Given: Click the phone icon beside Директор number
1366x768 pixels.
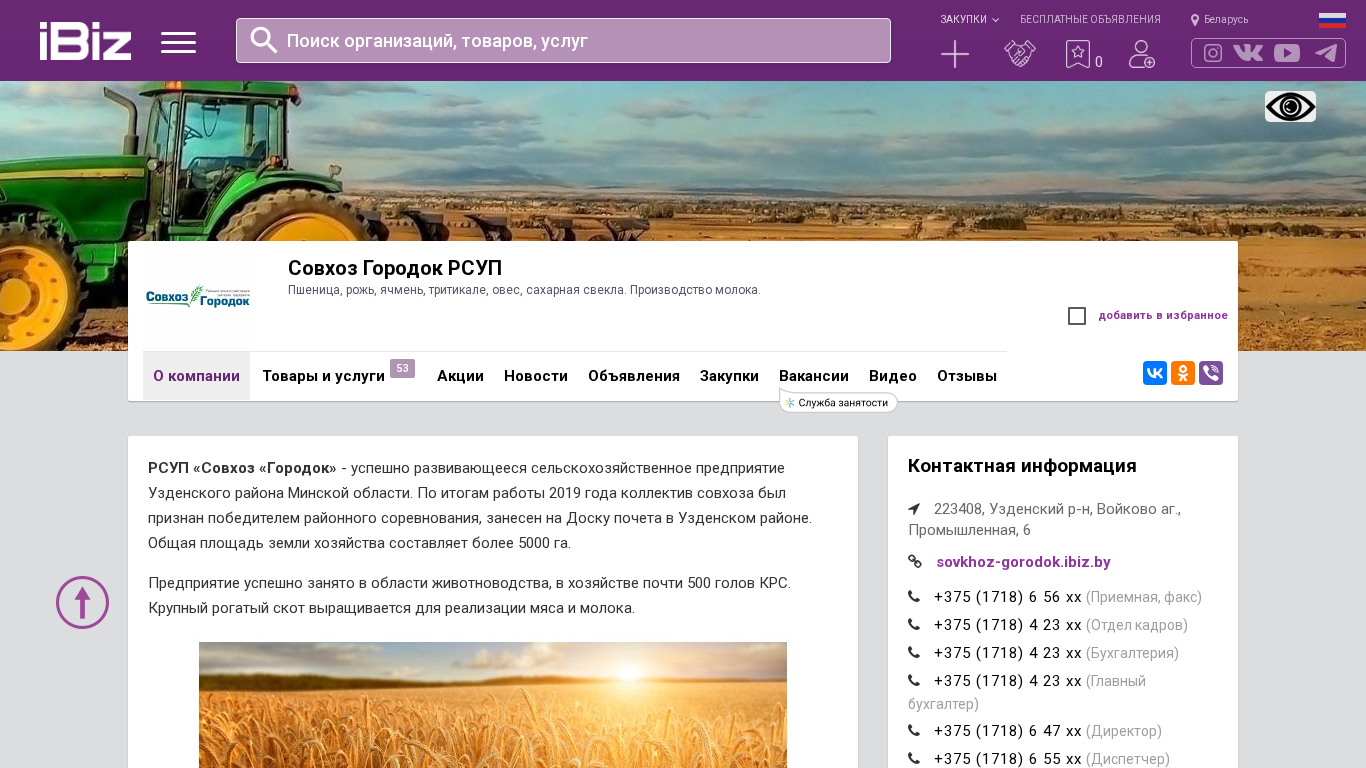Looking at the screenshot, I should (x=914, y=731).
